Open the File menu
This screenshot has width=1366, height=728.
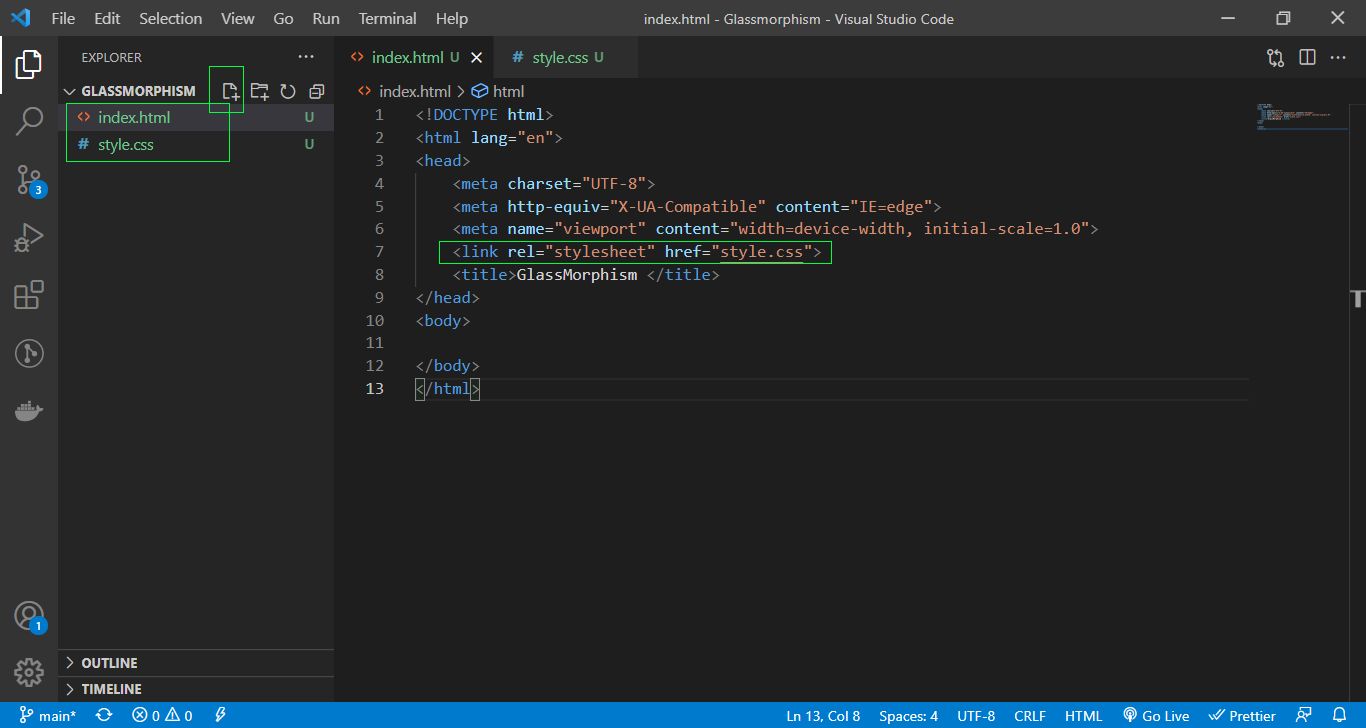point(62,18)
